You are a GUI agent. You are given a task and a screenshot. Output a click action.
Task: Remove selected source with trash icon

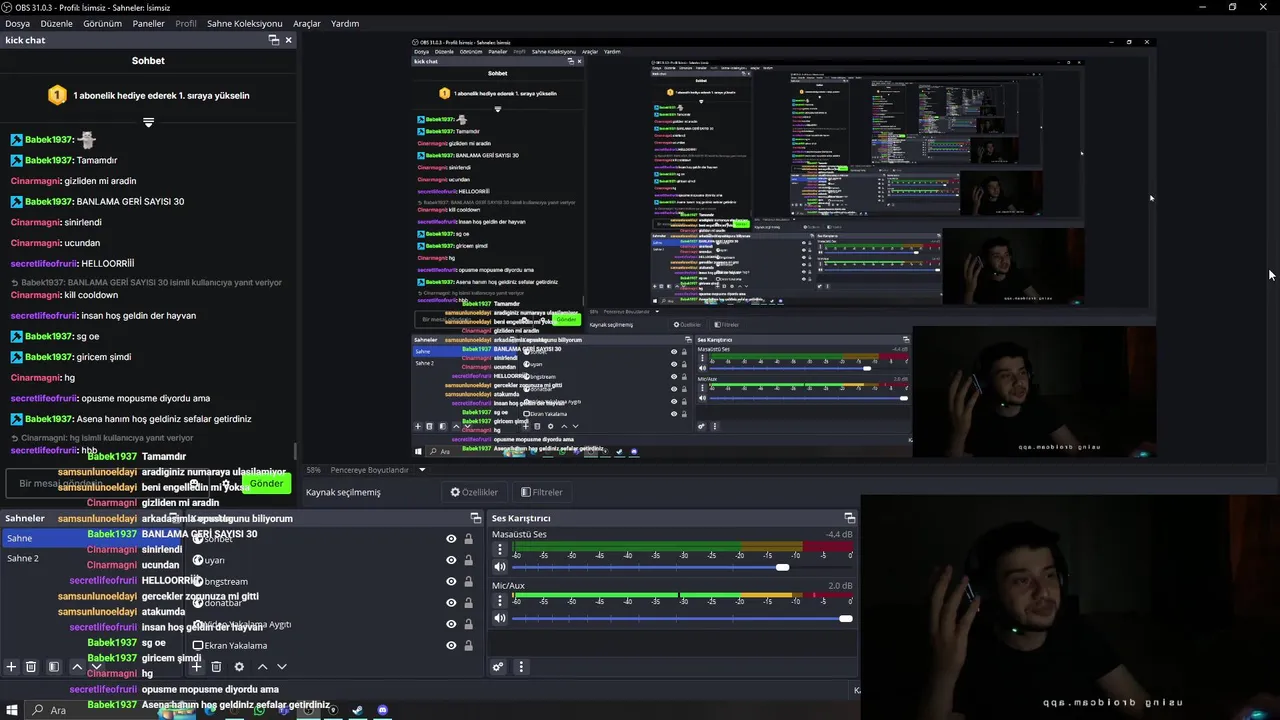[216, 667]
